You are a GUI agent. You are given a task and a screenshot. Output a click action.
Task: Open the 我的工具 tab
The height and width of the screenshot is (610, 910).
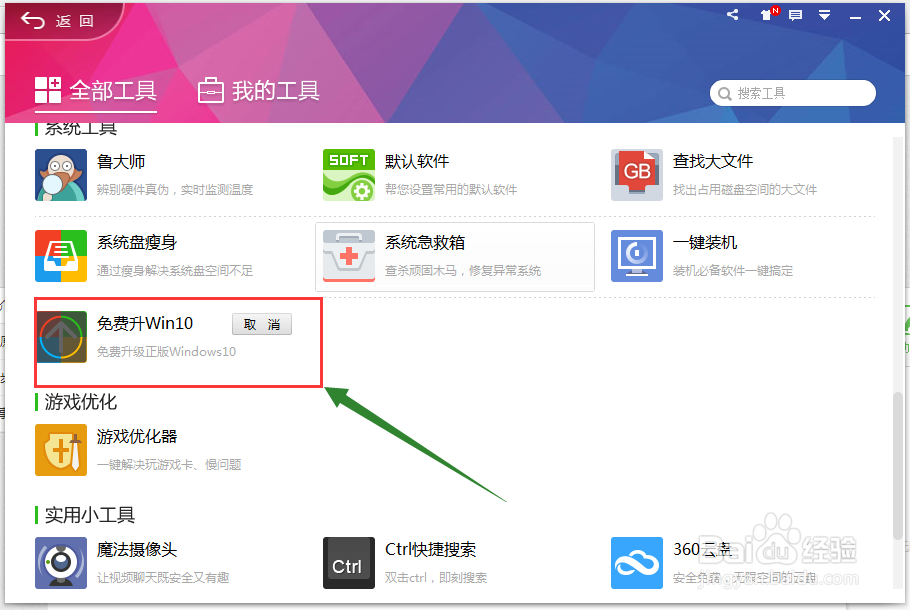point(258,91)
